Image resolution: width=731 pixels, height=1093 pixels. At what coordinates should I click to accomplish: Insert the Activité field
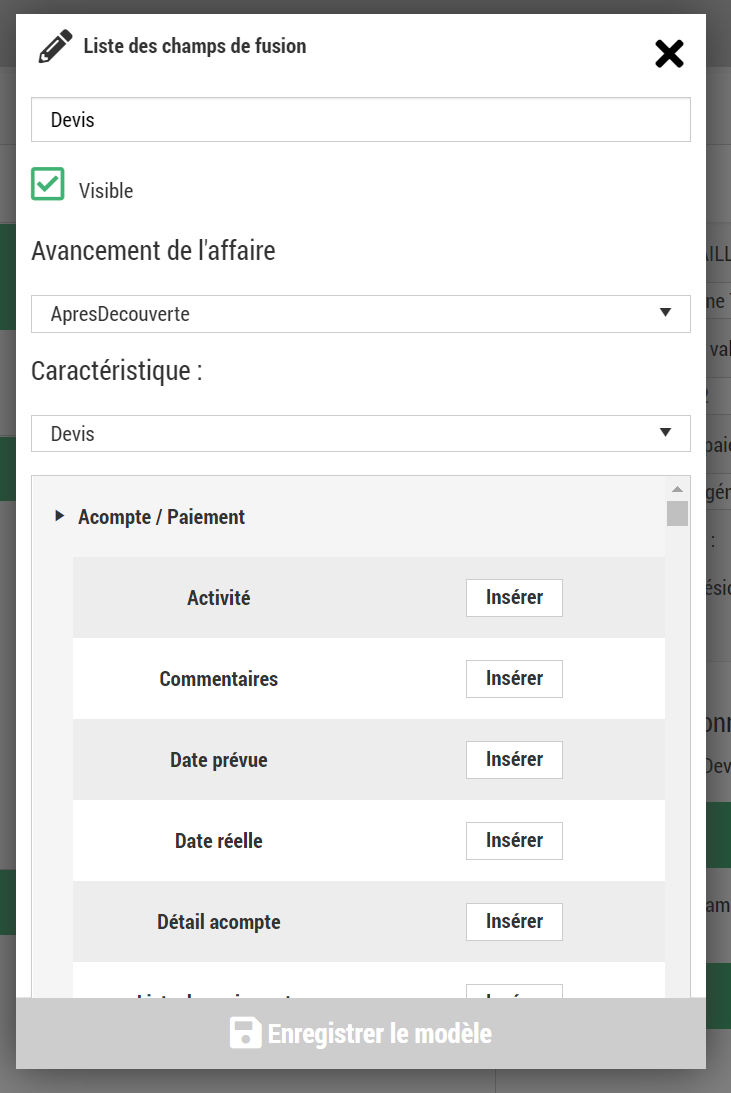tap(514, 598)
